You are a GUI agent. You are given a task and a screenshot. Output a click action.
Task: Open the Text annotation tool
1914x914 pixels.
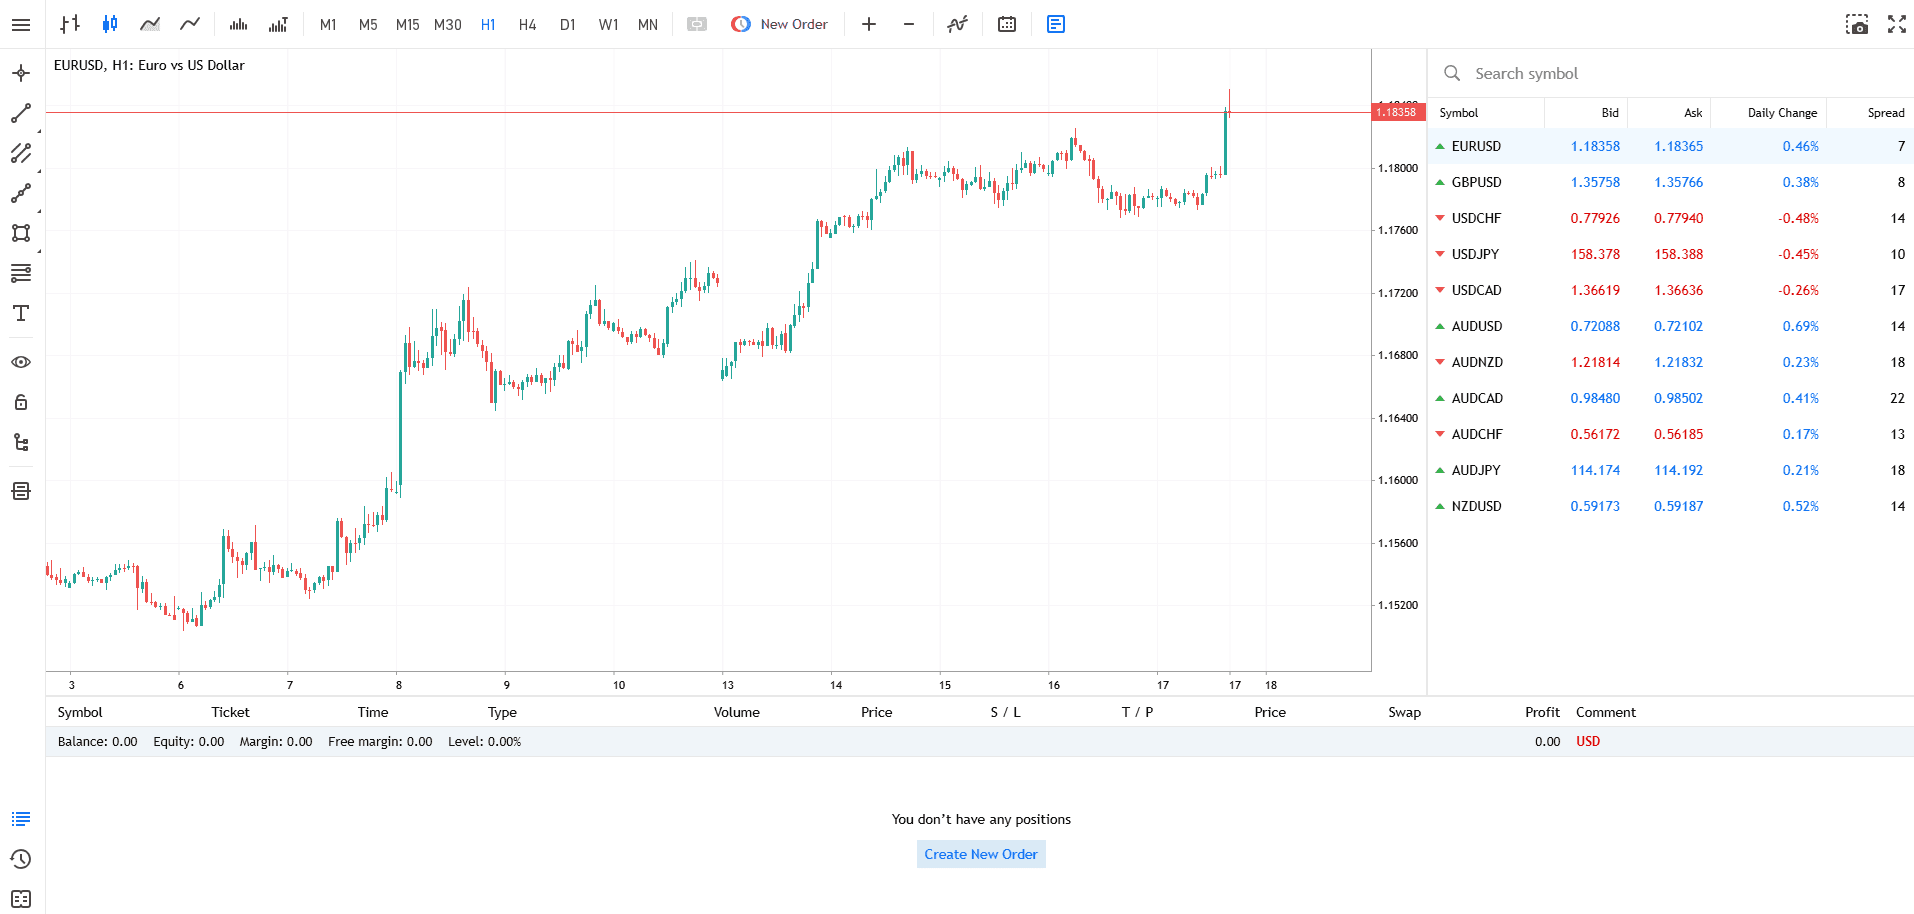tap(20, 313)
